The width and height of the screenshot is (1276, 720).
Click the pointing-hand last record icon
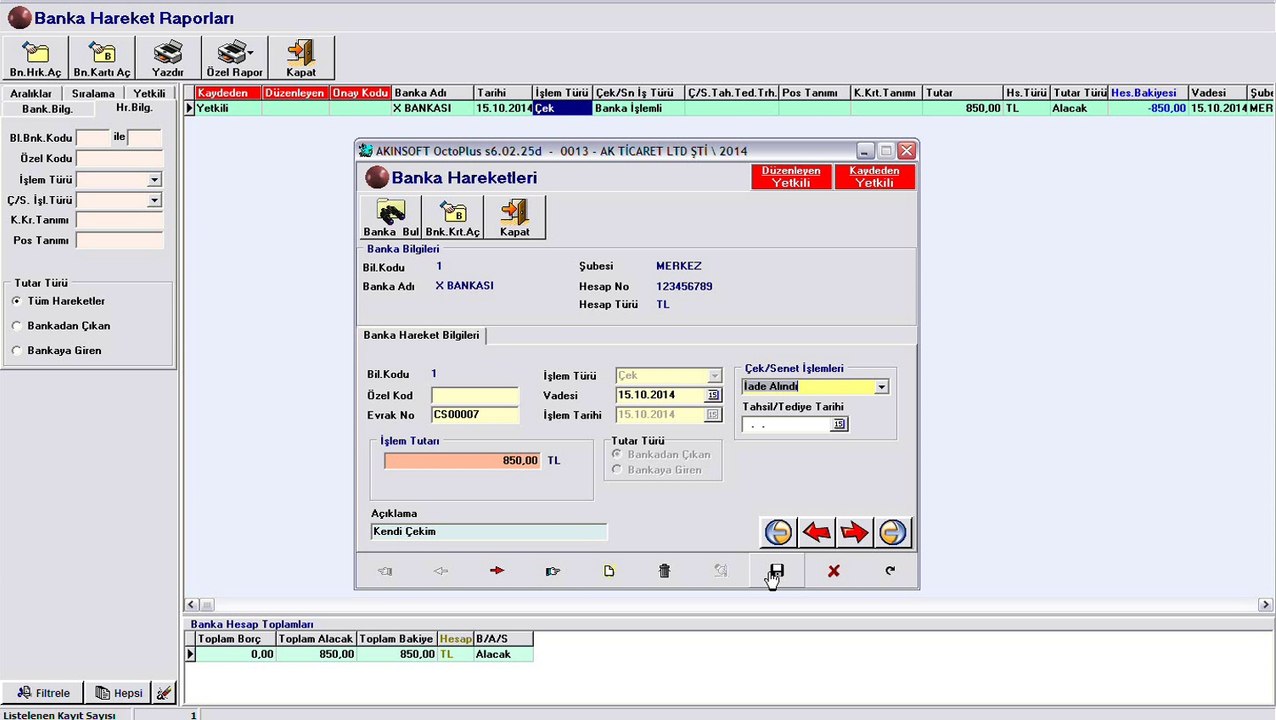pyautogui.click(x=553, y=571)
